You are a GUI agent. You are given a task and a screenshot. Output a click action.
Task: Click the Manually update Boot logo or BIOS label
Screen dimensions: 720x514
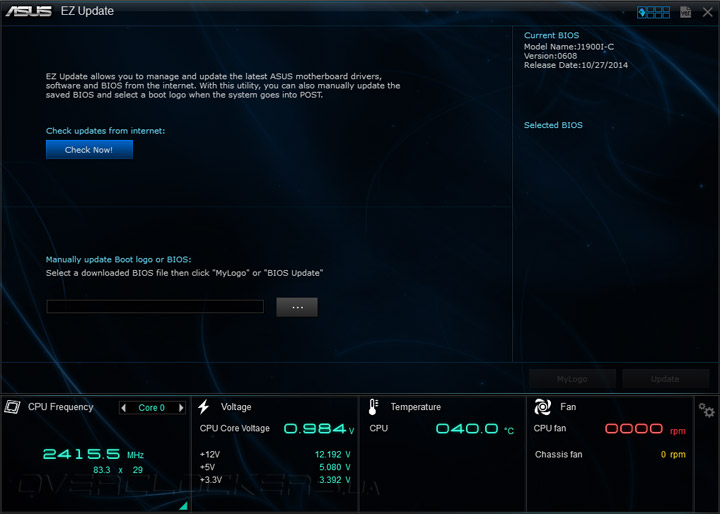(x=118, y=260)
